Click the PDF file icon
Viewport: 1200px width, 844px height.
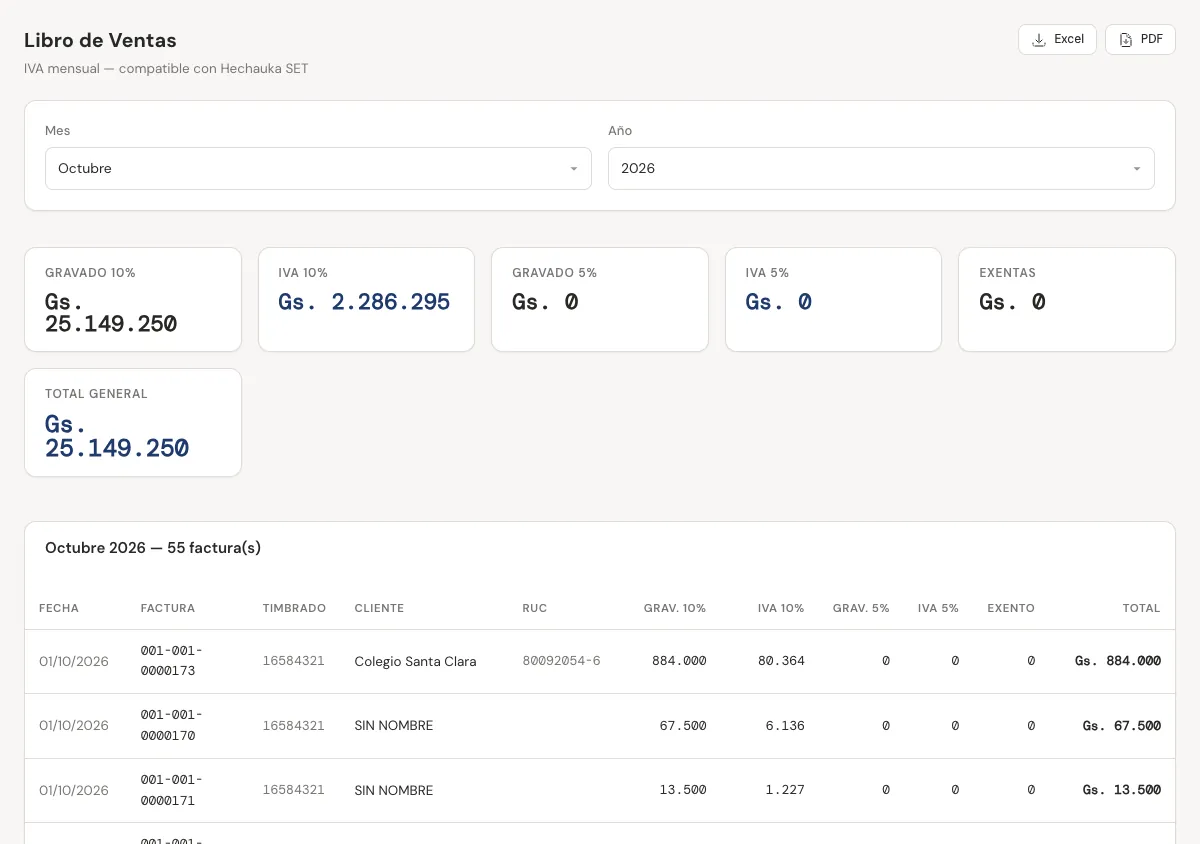coord(1126,40)
